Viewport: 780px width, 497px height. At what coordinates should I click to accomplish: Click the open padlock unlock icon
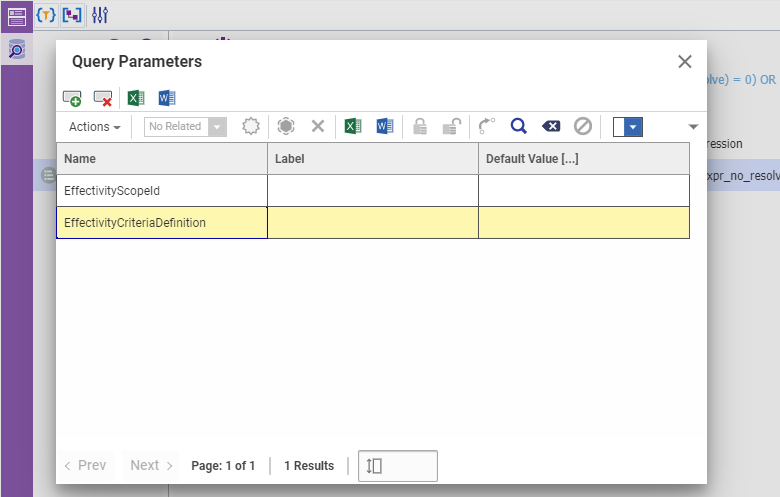pyautogui.click(x=452, y=126)
